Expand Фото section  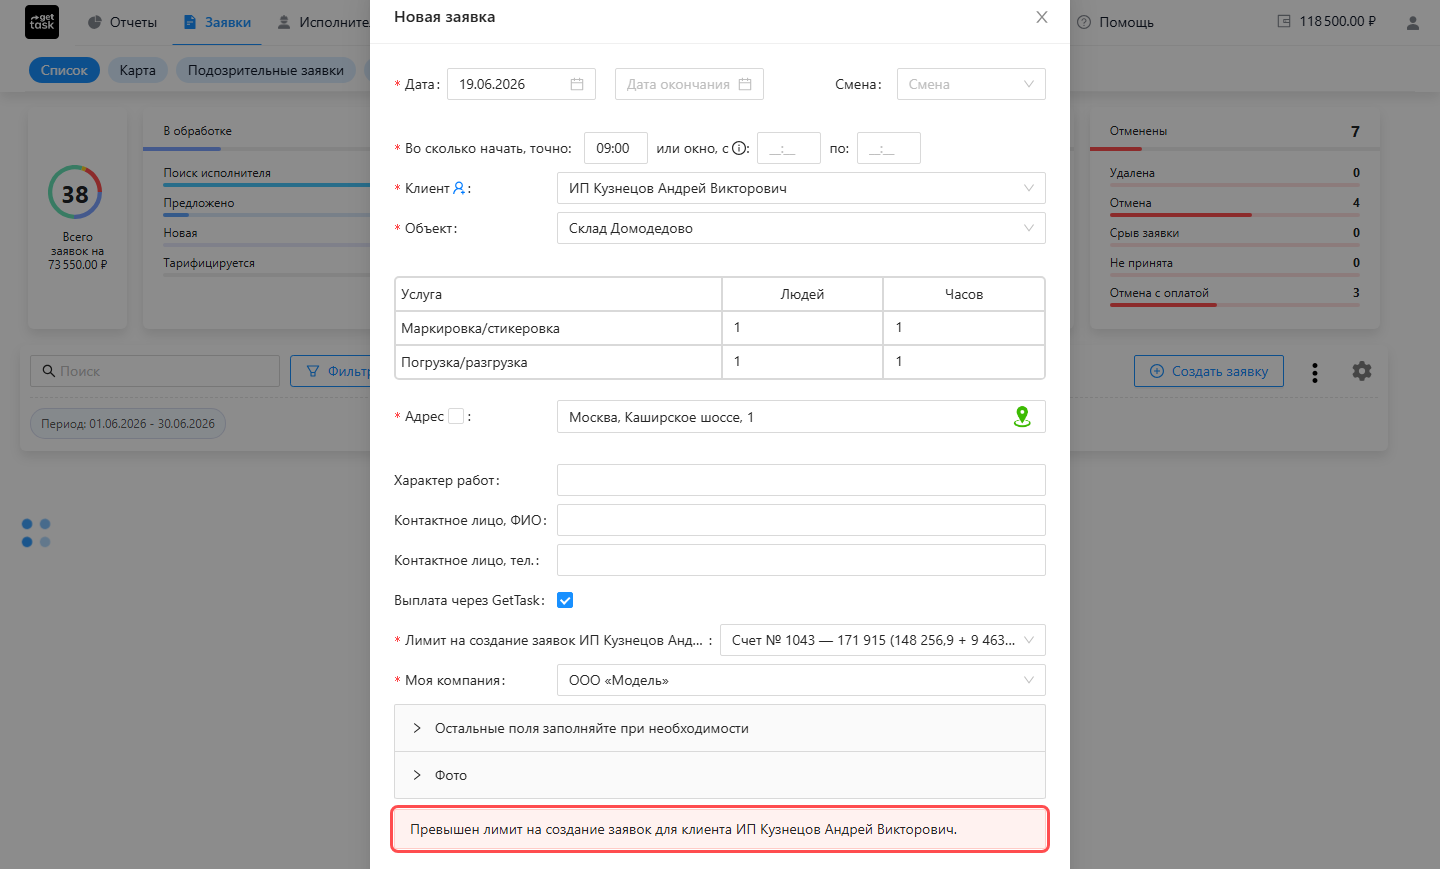tap(720, 775)
